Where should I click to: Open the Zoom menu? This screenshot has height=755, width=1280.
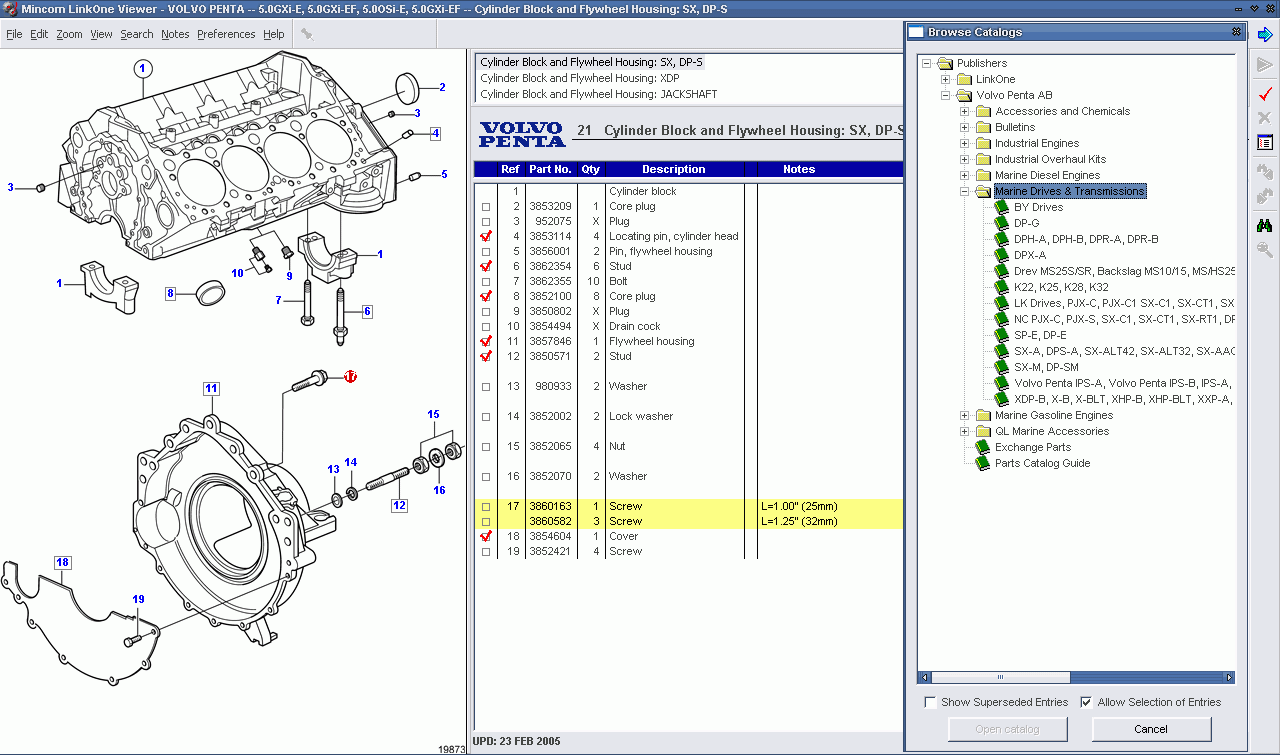point(69,34)
